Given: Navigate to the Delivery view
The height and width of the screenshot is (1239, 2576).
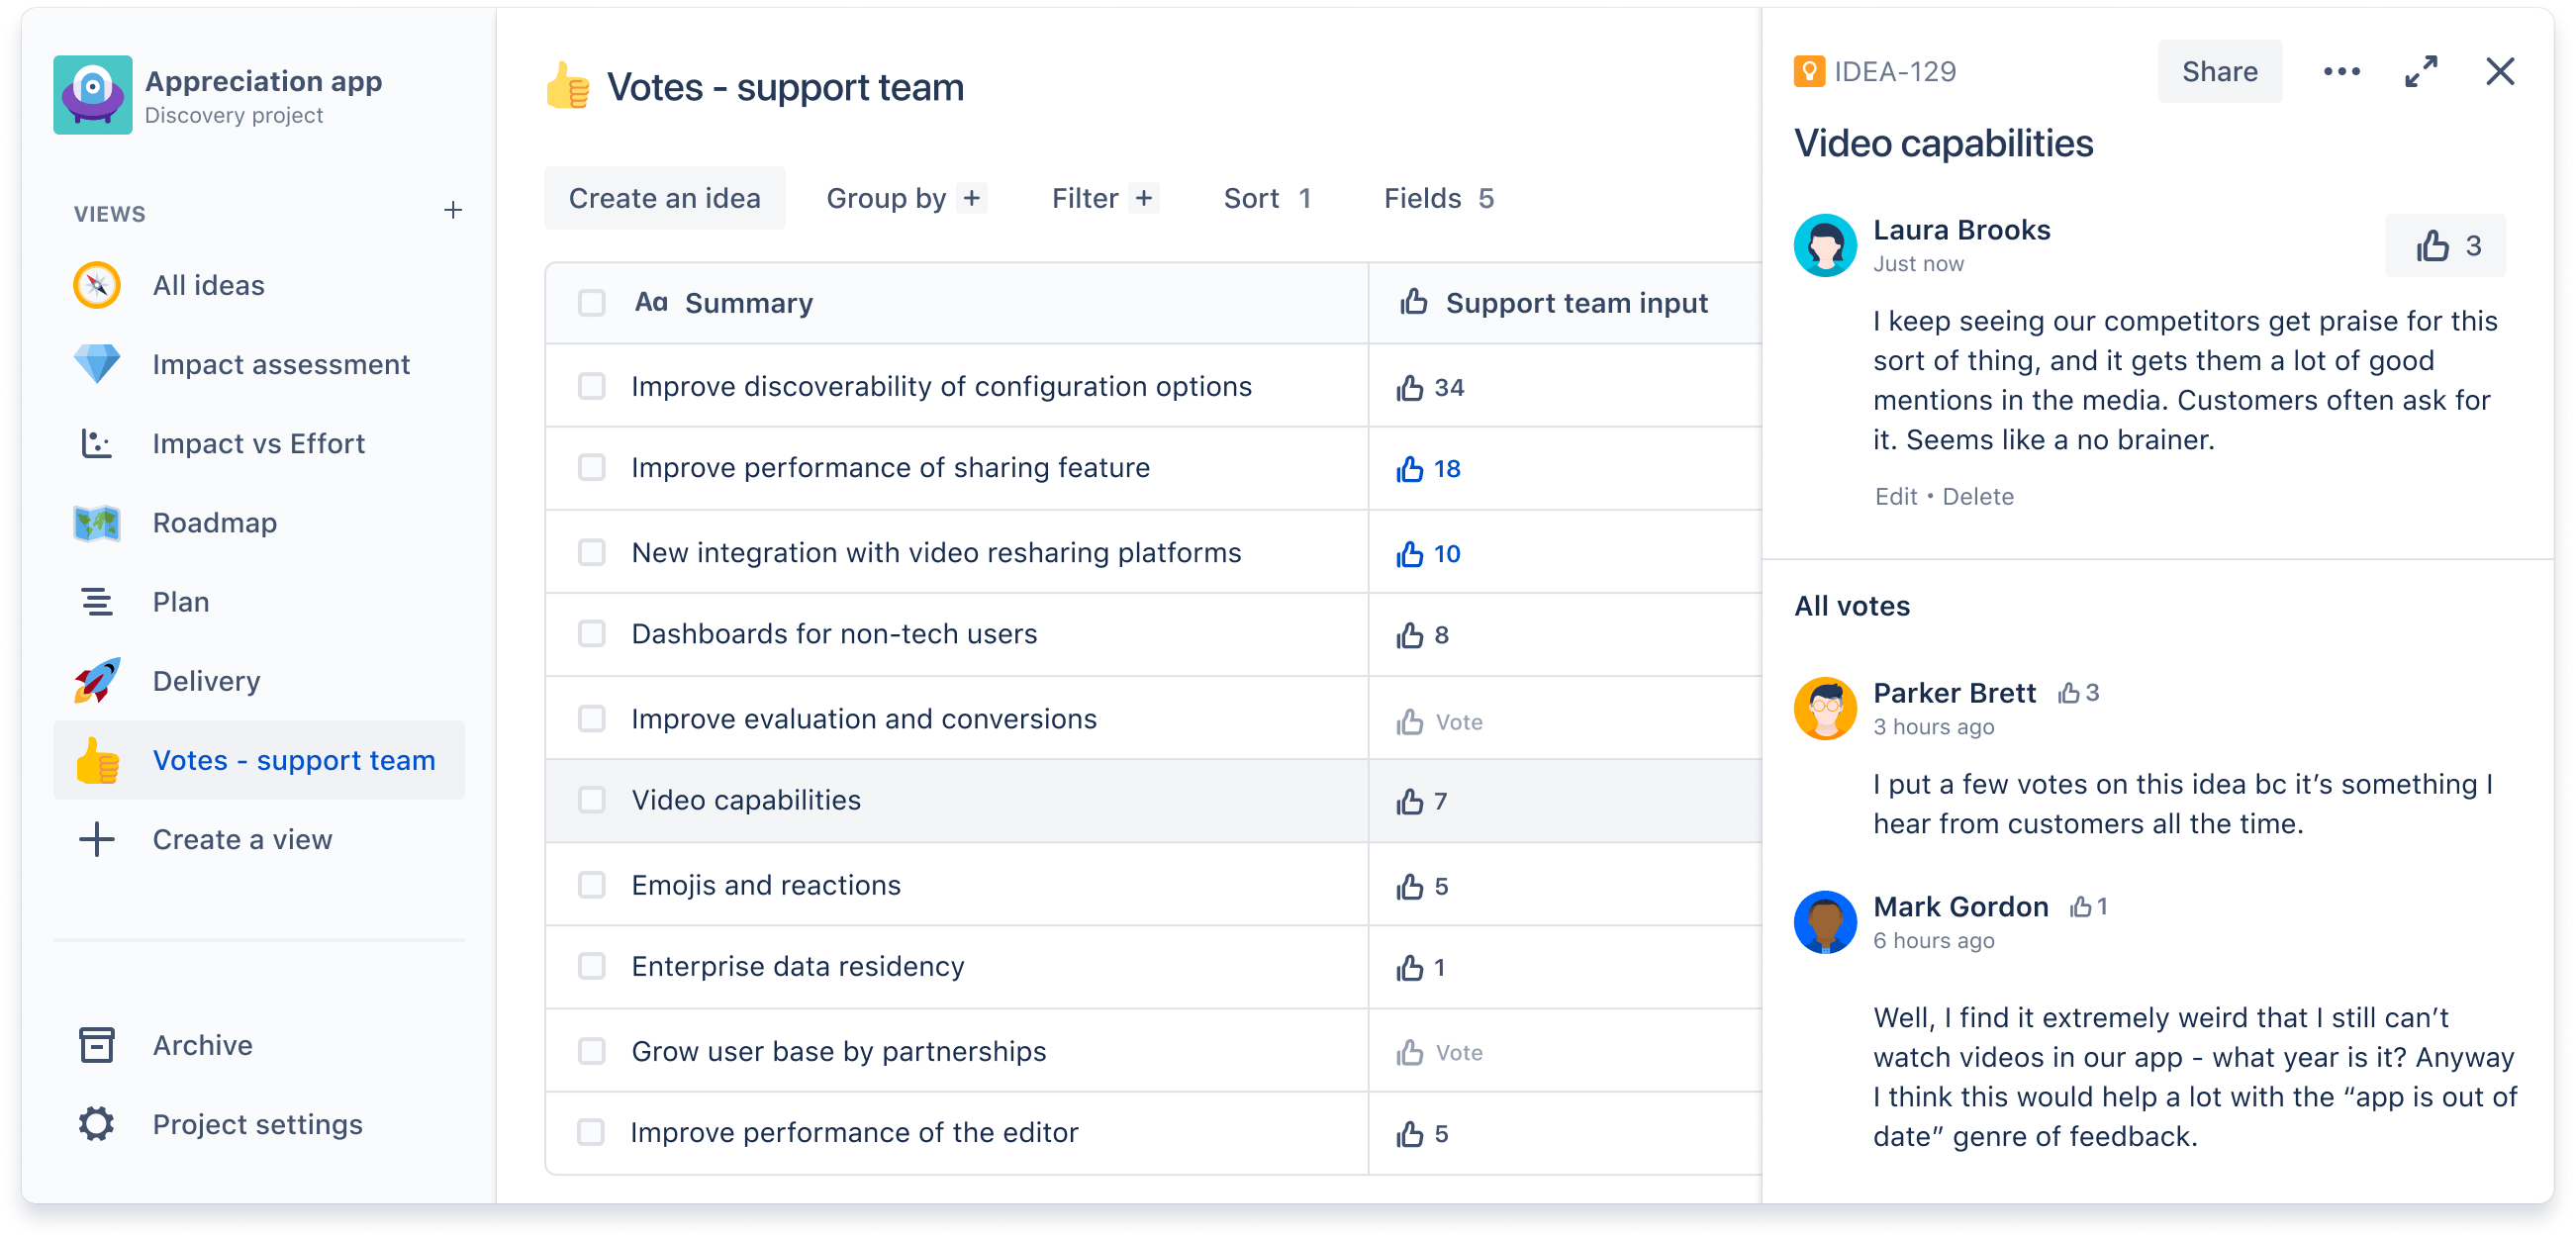Looking at the screenshot, I should [206, 680].
